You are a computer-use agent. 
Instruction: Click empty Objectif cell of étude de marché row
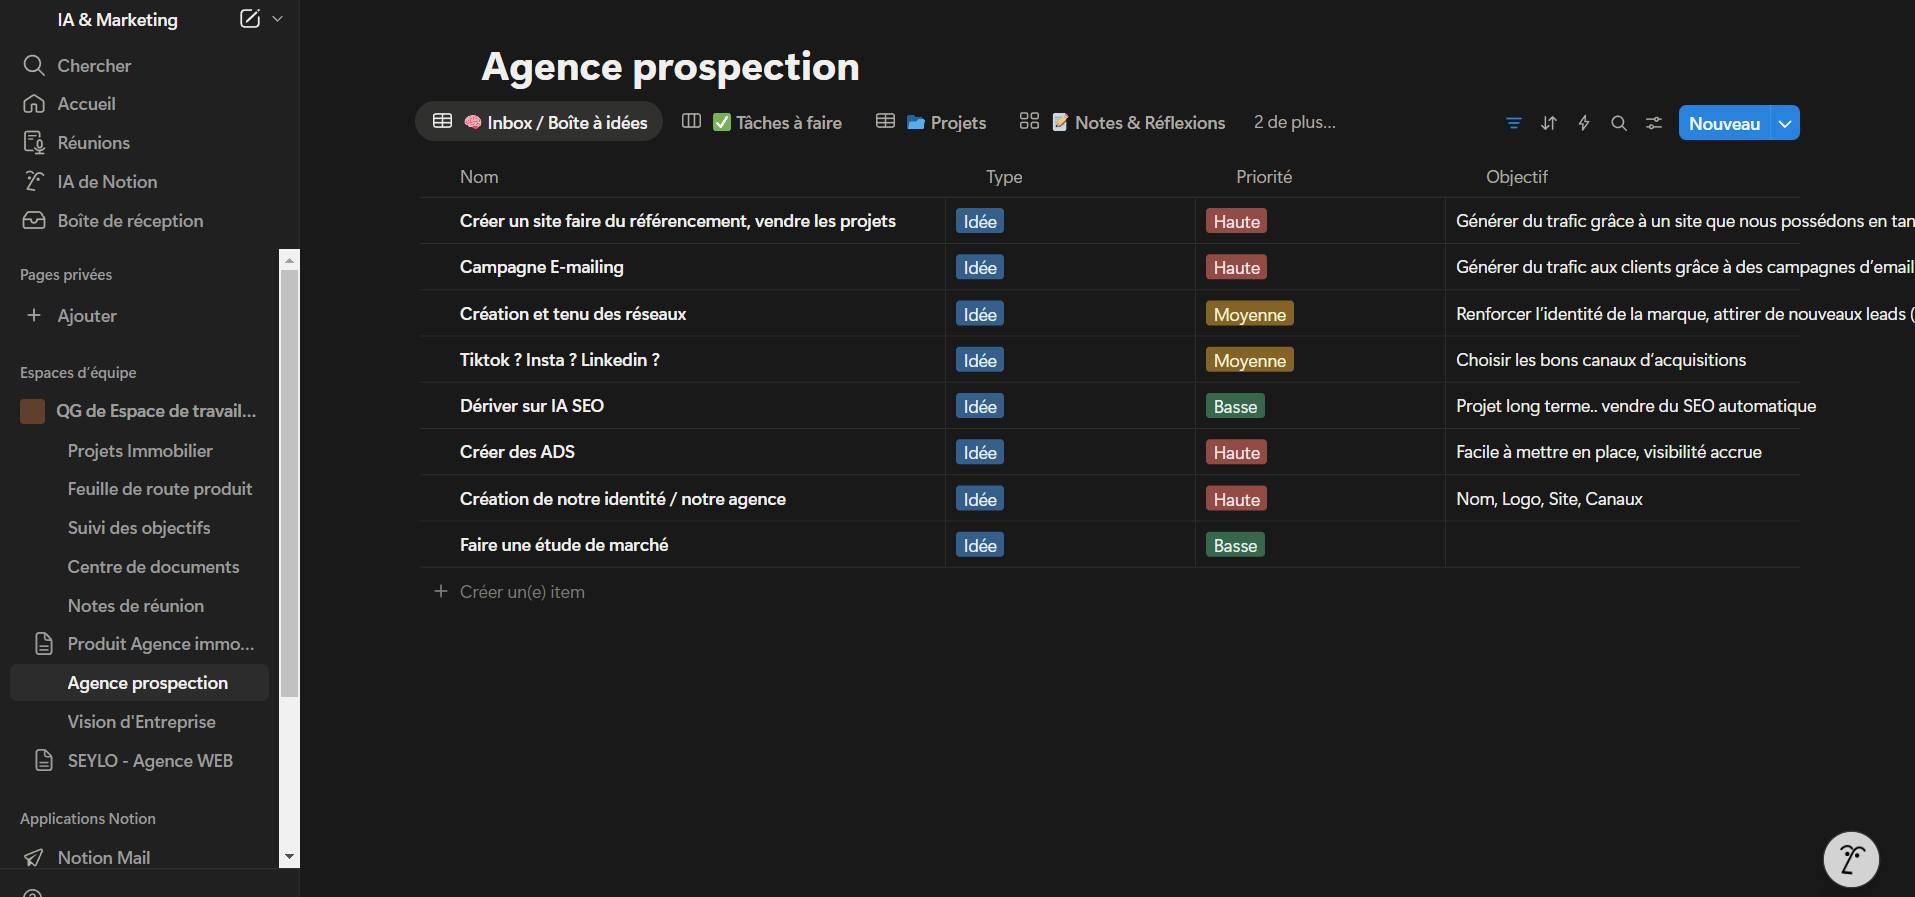coord(1622,545)
